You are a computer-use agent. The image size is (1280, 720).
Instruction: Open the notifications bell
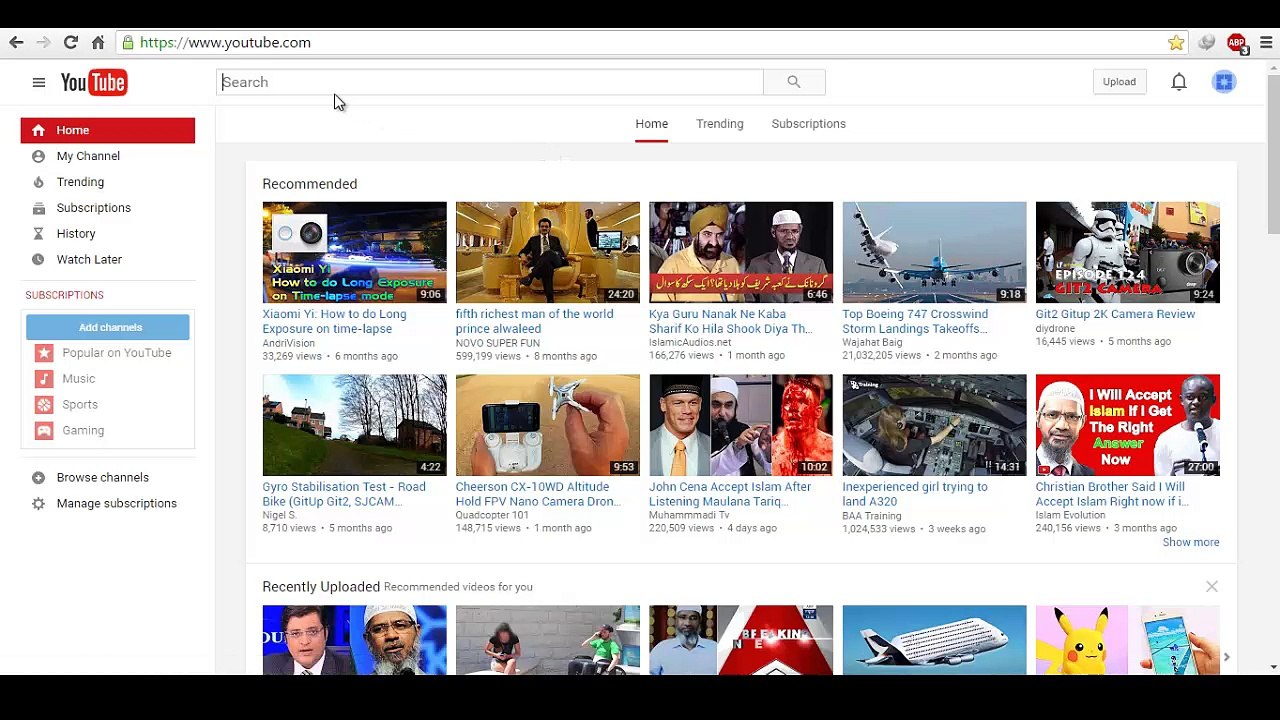point(1179,82)
